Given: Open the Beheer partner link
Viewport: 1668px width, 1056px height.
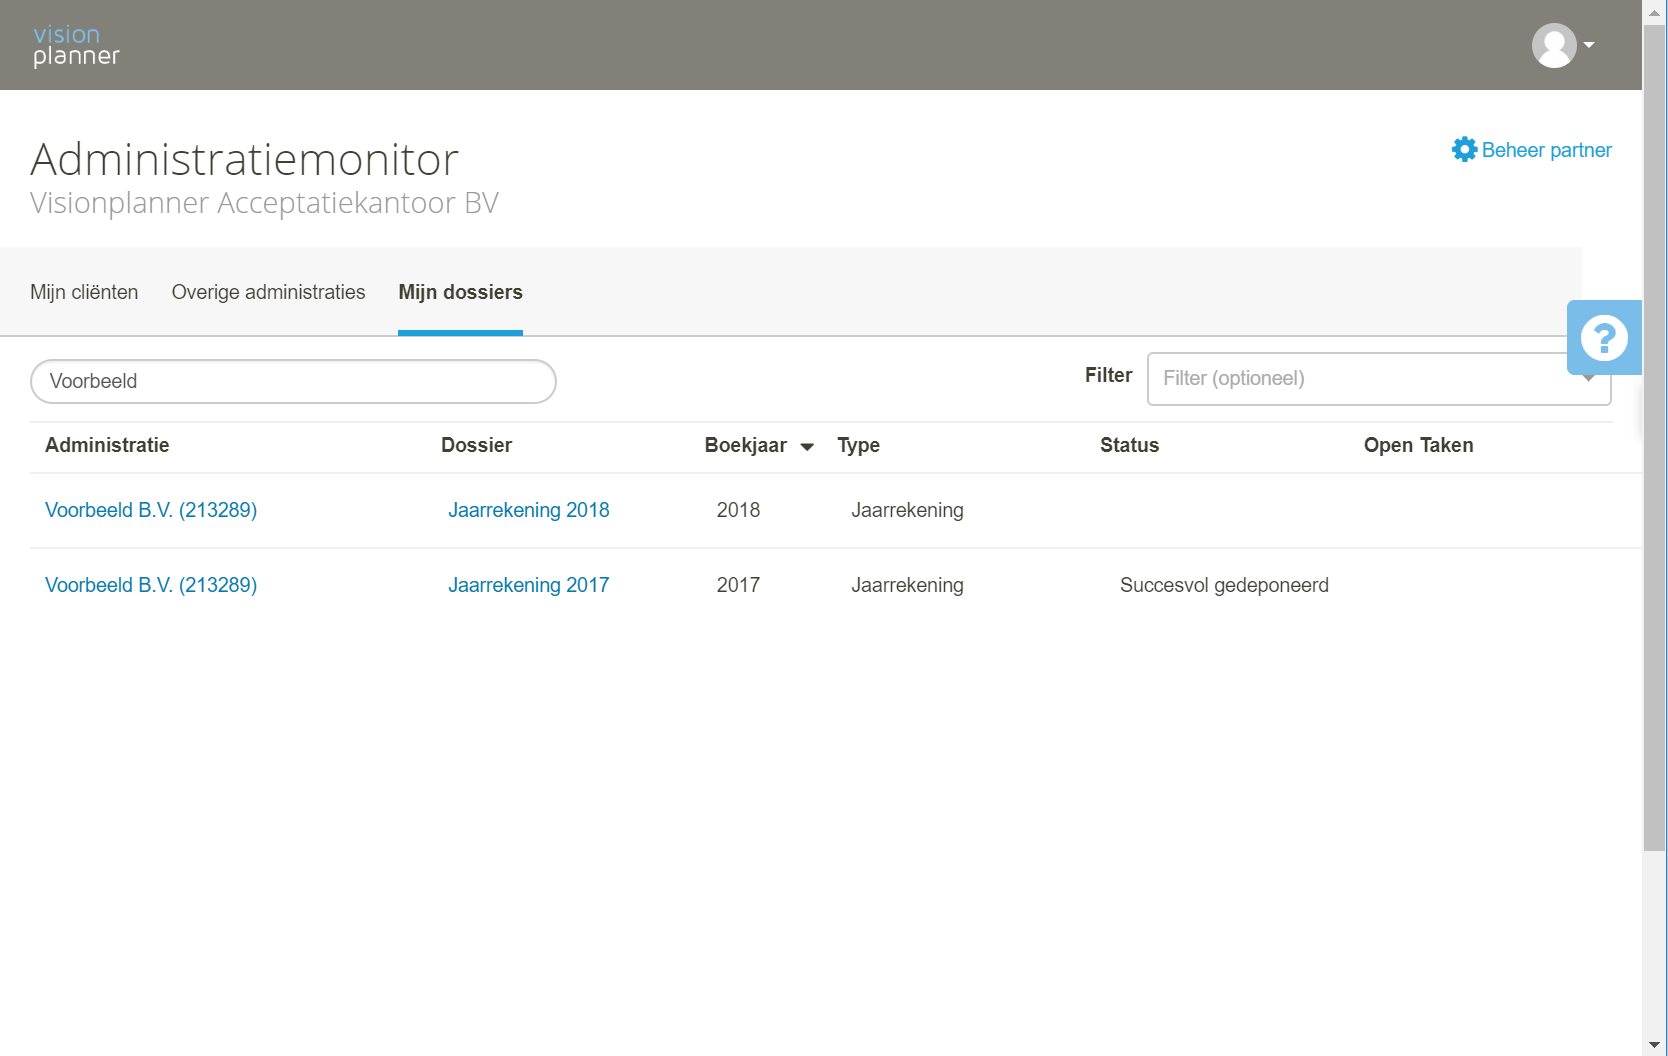Looking at the screenshot, I should (1546, 150).
